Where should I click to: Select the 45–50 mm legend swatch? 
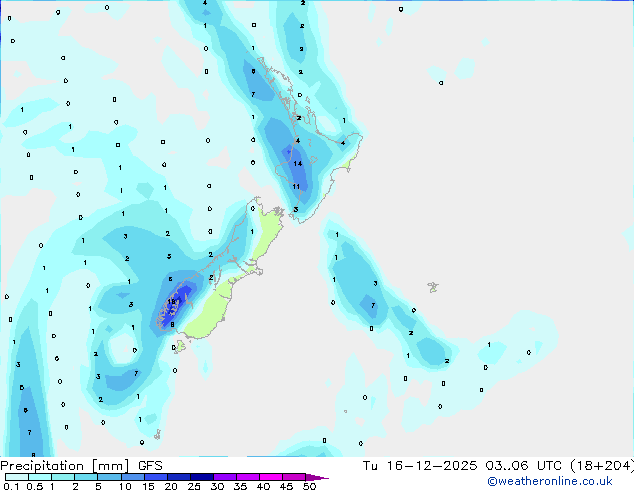pos(294,477)
